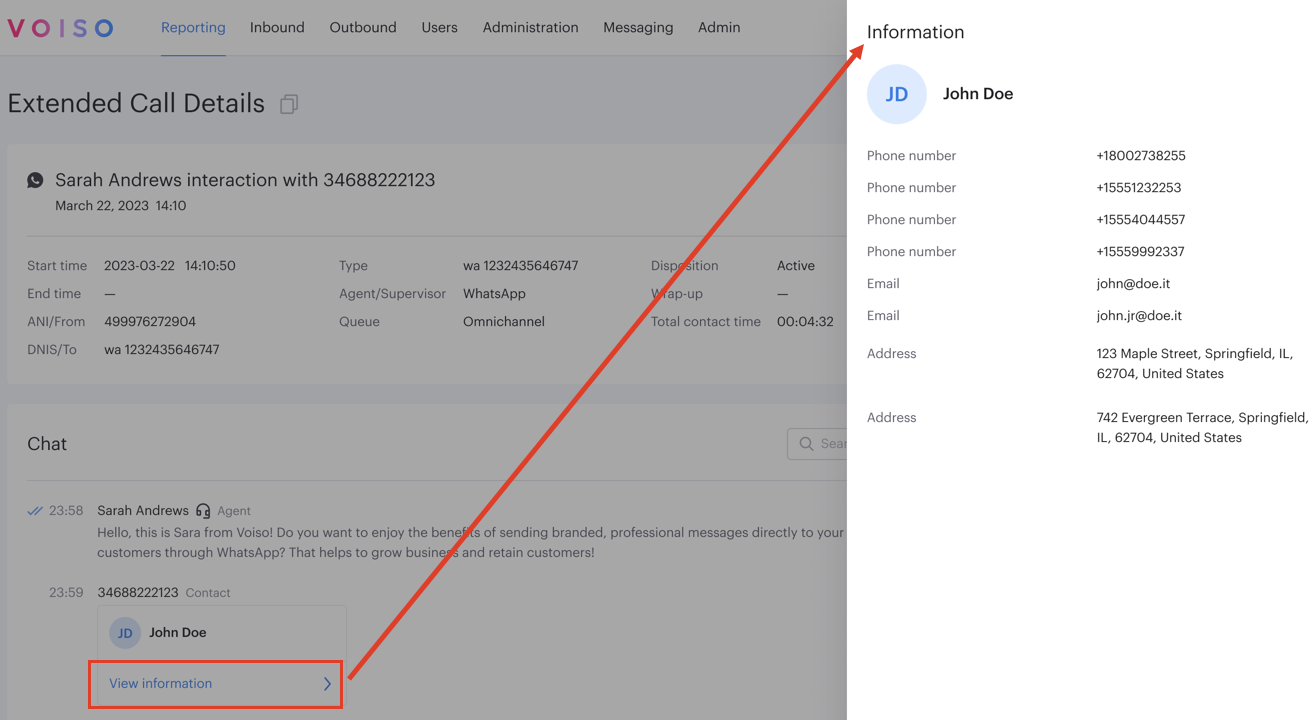
Task: Click the Voiso logo
Action: pos(60,28)
